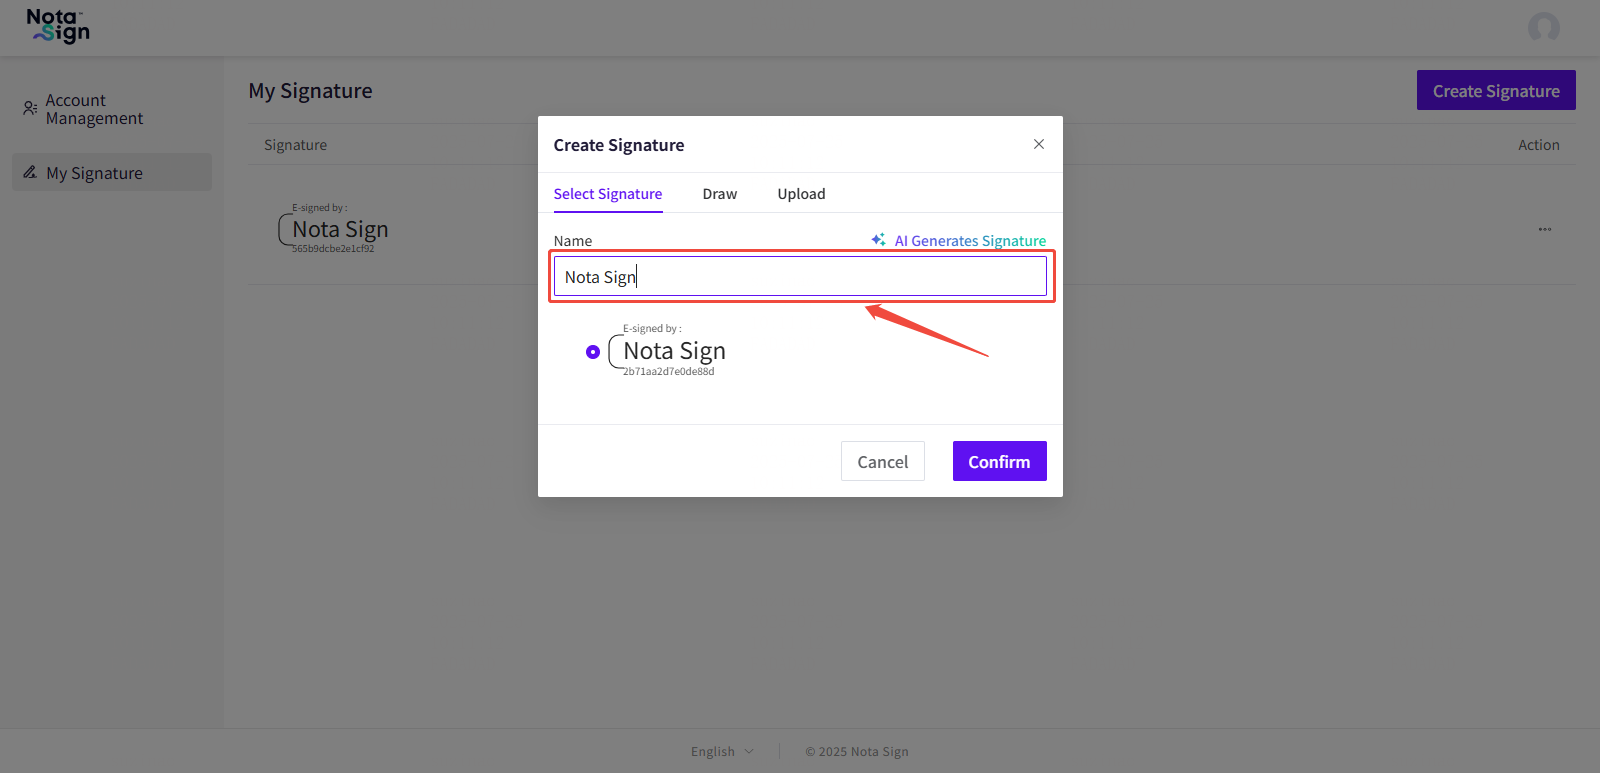The image size is (1600, 773).
Task: Open the three-dot action menu
Action: (x=1544, y=229)
